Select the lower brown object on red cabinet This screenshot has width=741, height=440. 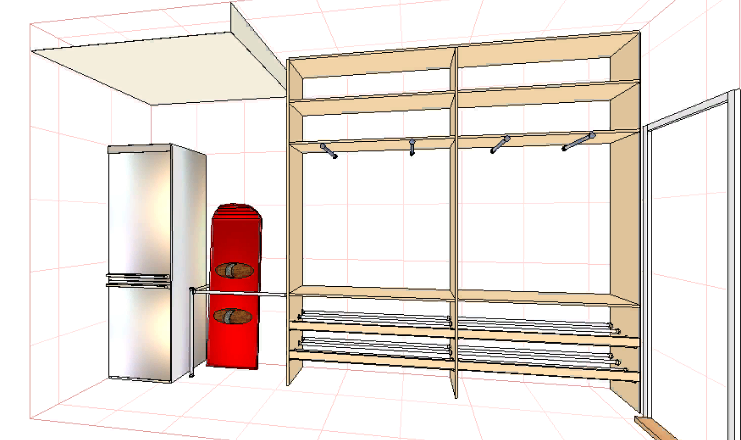point(236,316)
